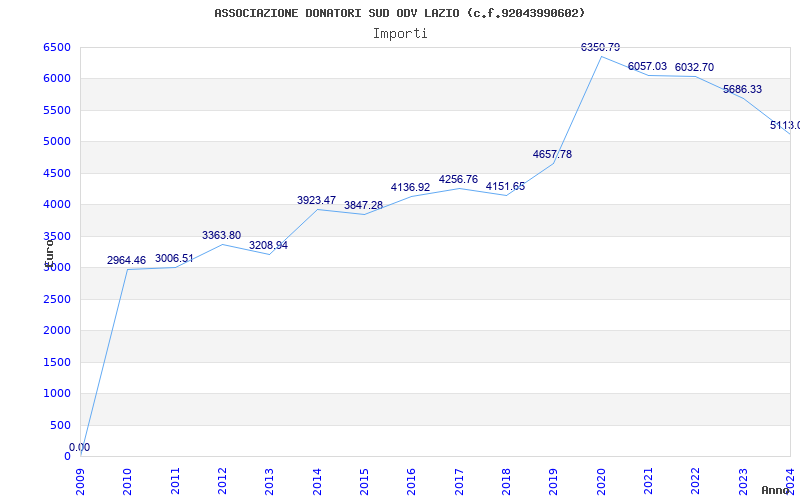The image size is (800, 500).
Task: Select the 2964.46 data label
Action: [126, 260]
